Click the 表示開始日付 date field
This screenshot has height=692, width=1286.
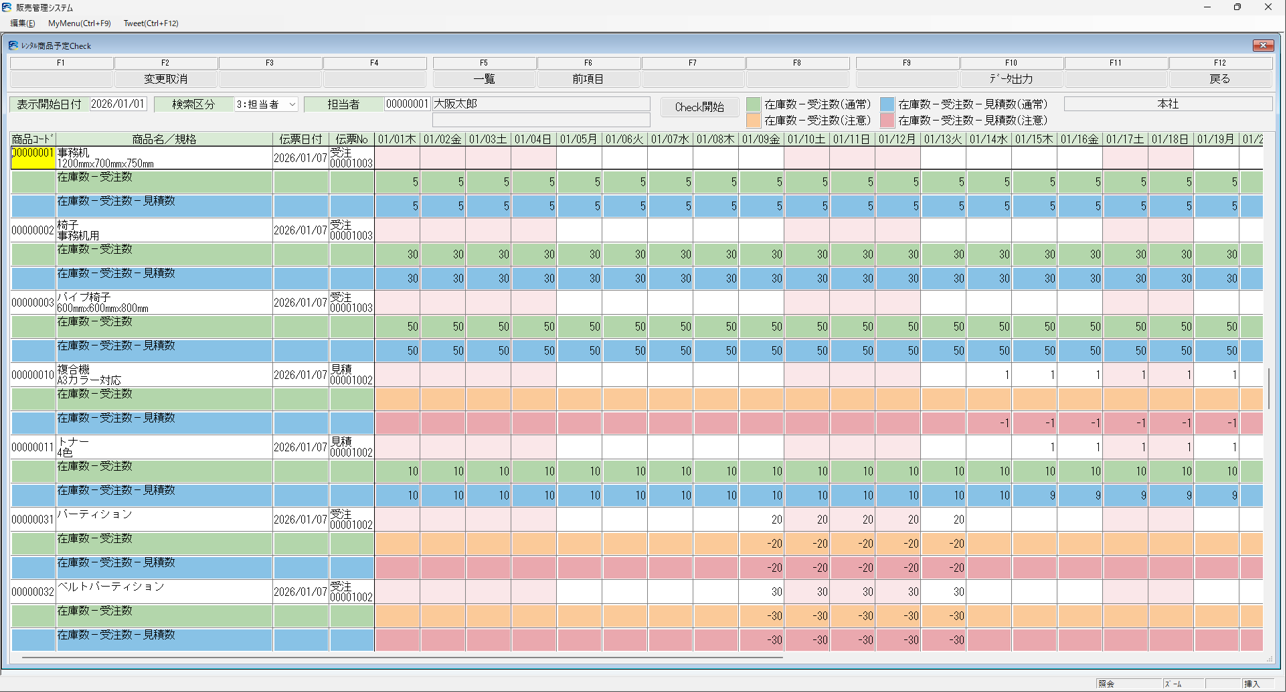tap(118, 104)
